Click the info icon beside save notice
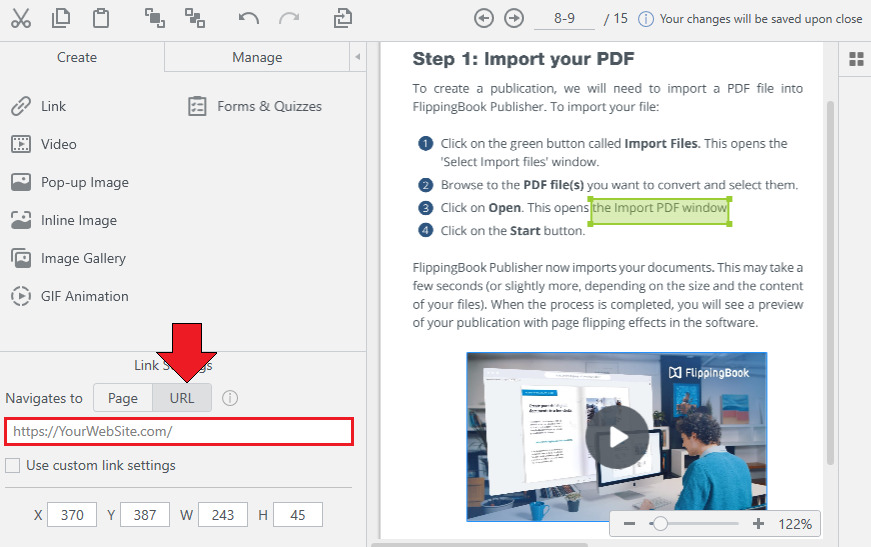 (x=645, y=19)
